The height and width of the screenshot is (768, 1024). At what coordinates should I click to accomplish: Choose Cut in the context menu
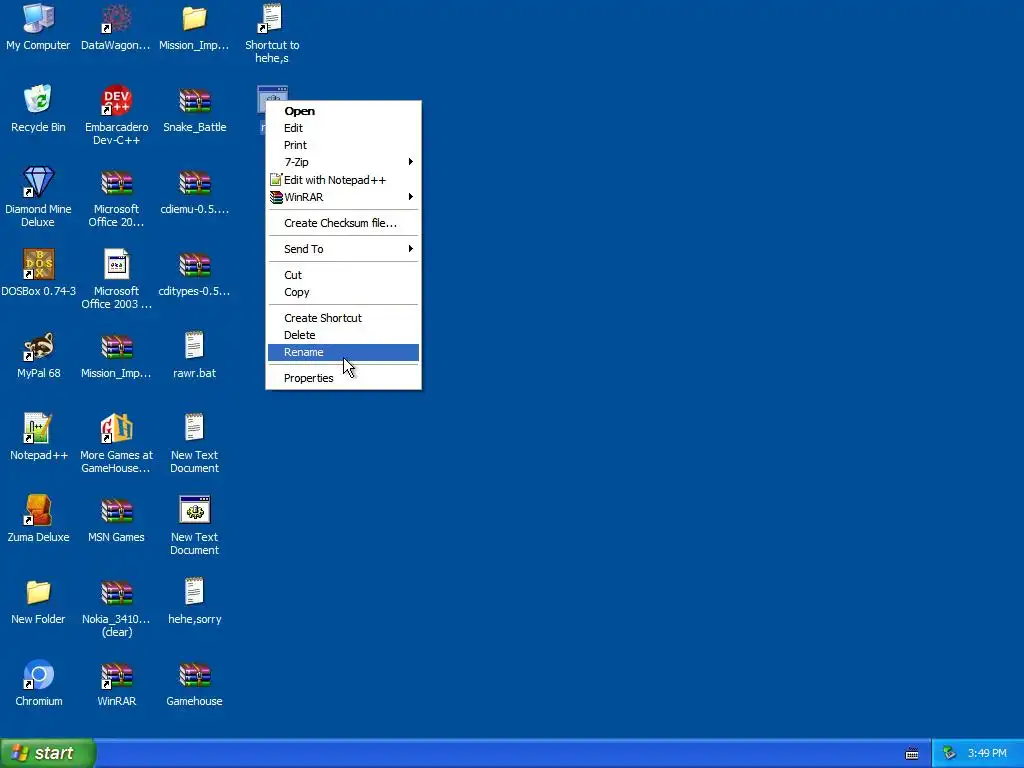tap(344, 275)
